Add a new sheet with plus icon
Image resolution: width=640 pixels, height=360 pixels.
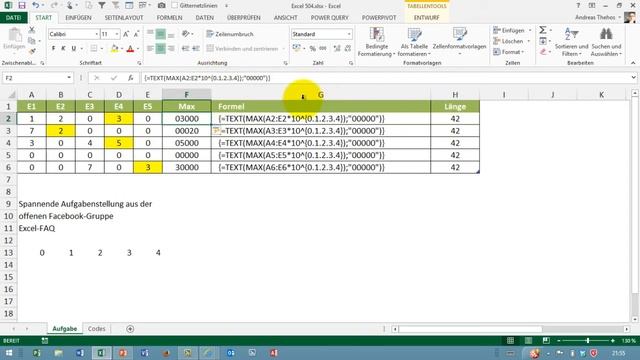pos(130,329)
